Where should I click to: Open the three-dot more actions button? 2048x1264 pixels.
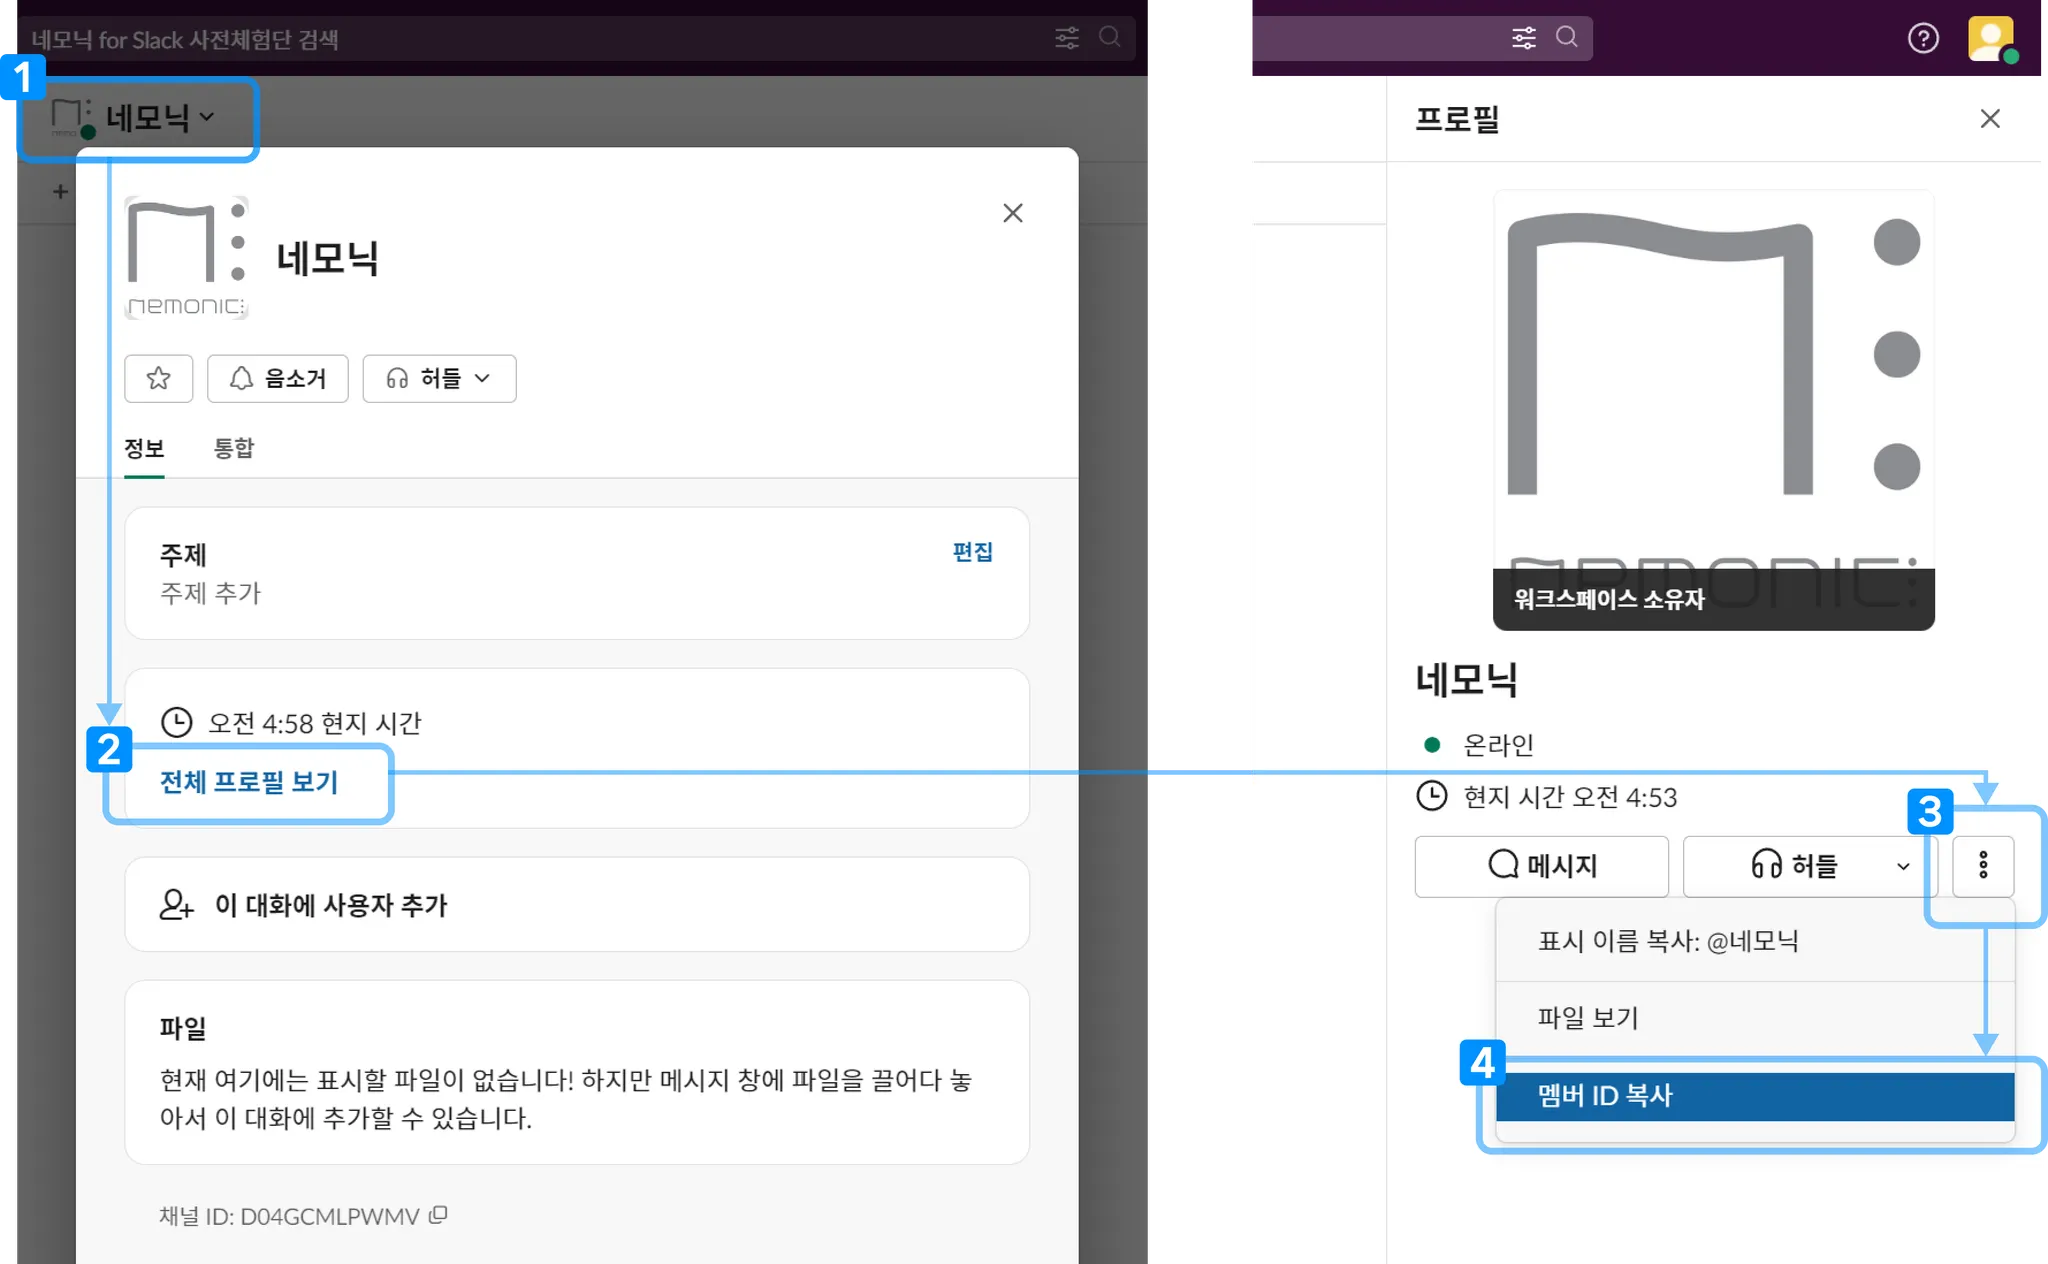pyautogui.click(x=1982, y=866)
